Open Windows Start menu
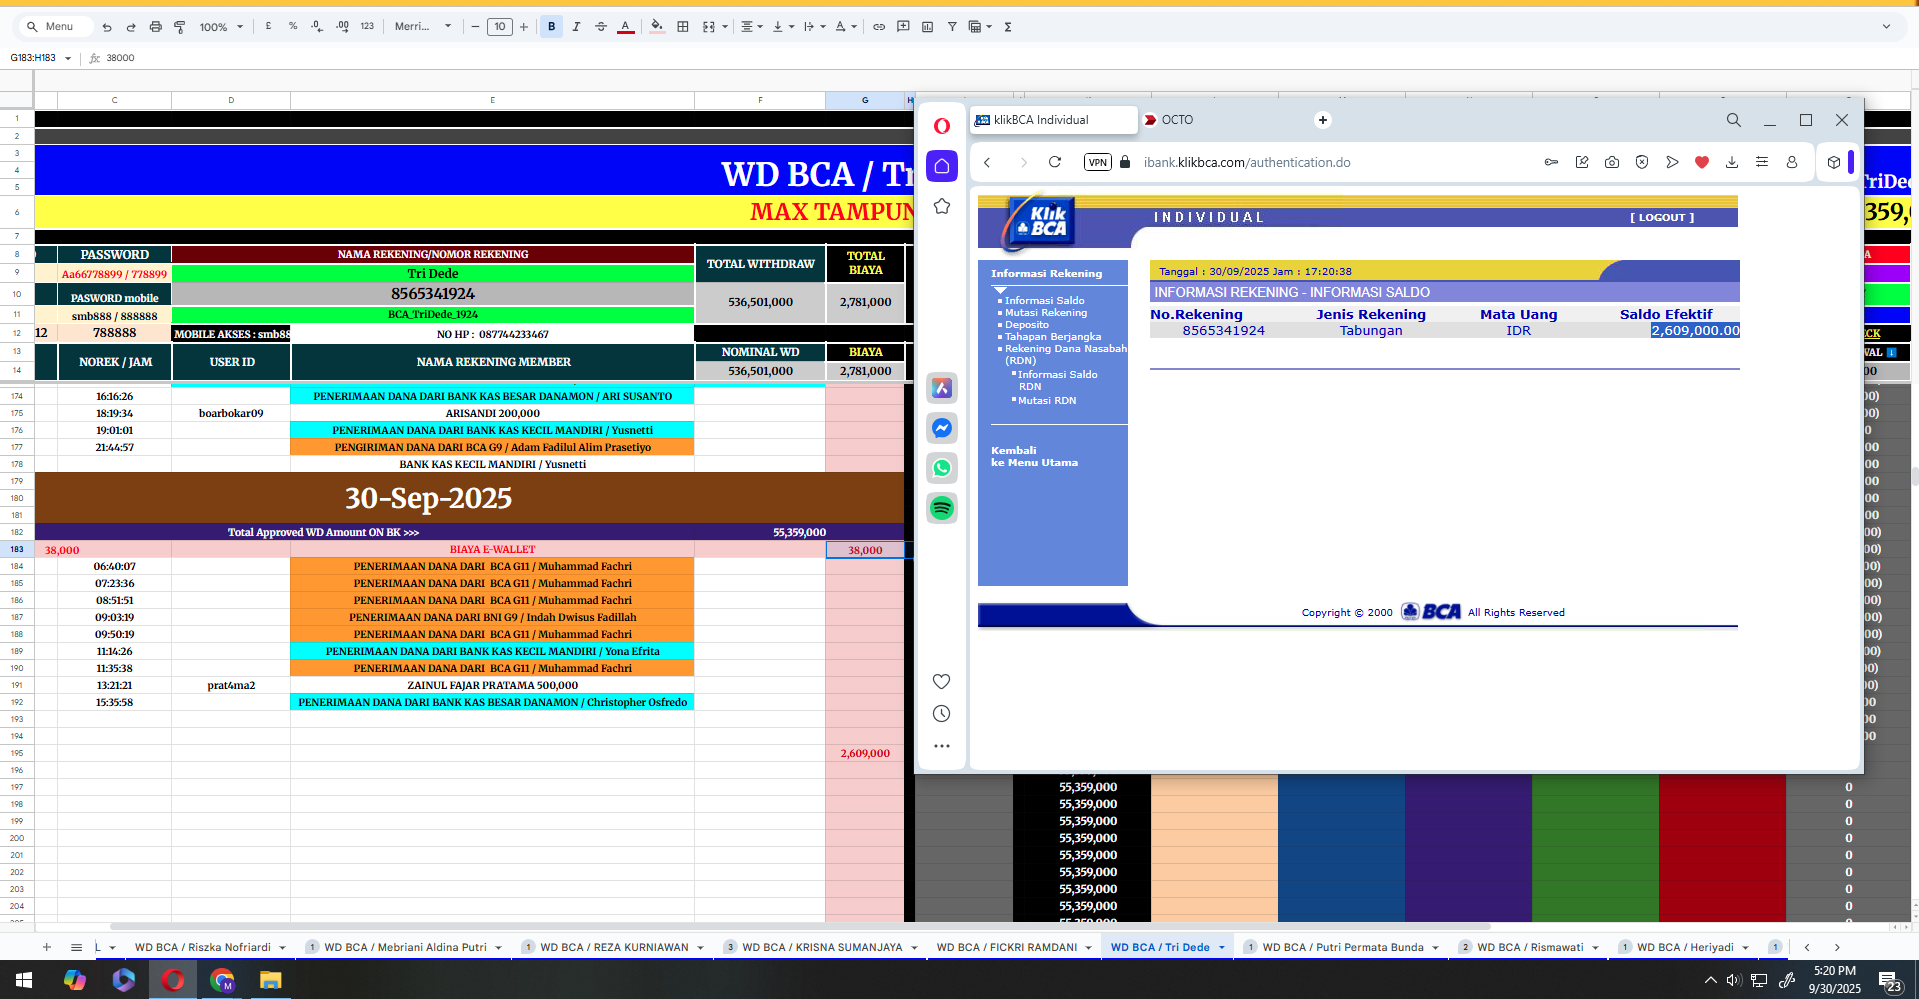 [x=24, y=980]
